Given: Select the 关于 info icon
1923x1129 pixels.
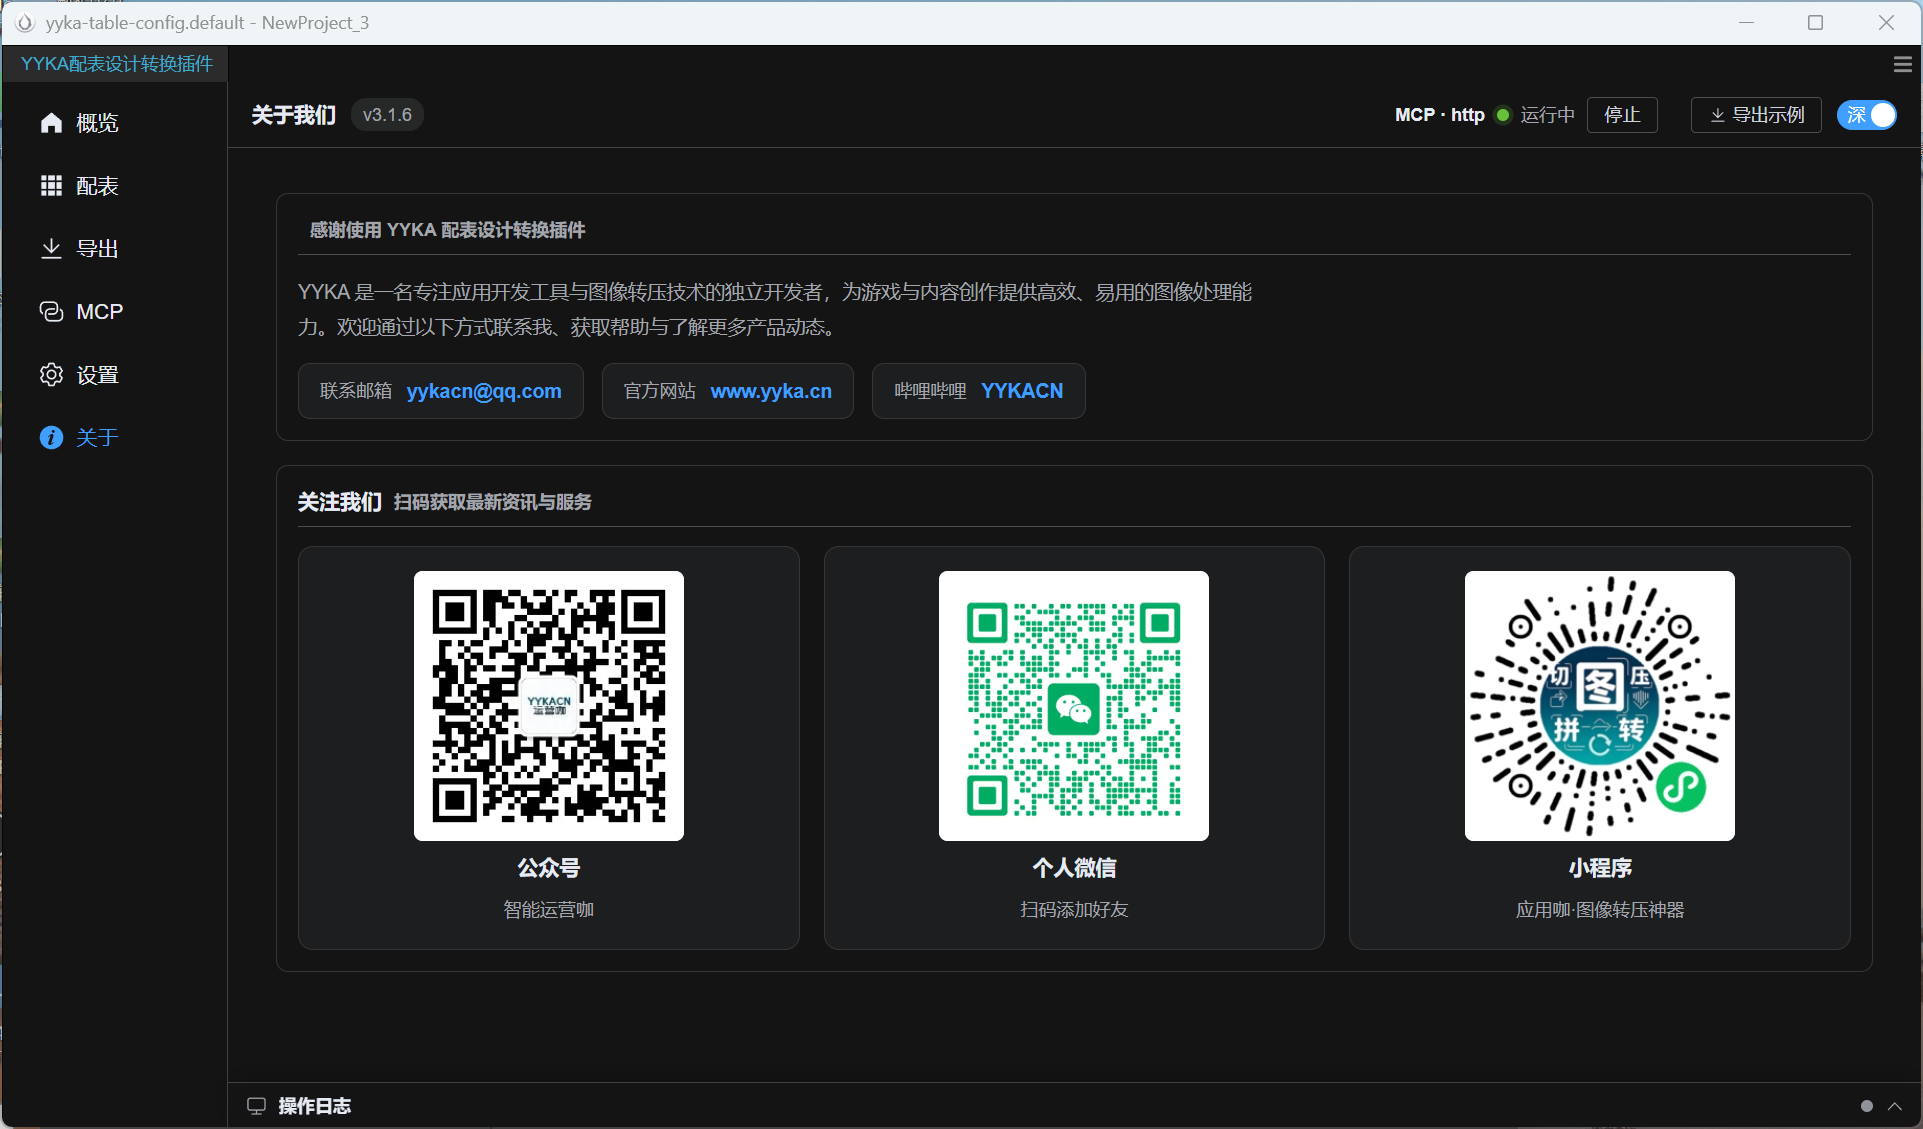Looking at the screenshot, I should (51, 438).
